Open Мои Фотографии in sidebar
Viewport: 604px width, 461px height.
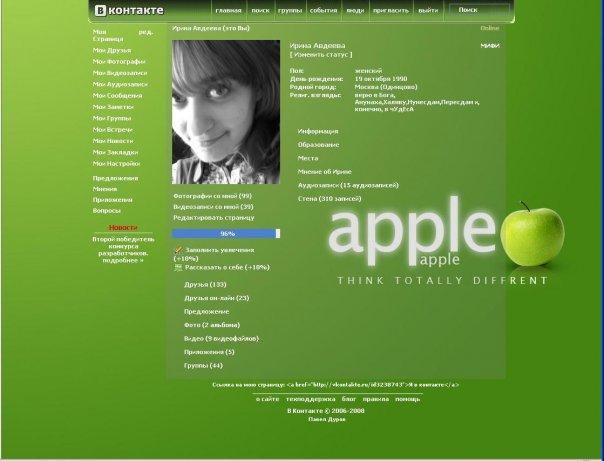(x=119, y=62)
